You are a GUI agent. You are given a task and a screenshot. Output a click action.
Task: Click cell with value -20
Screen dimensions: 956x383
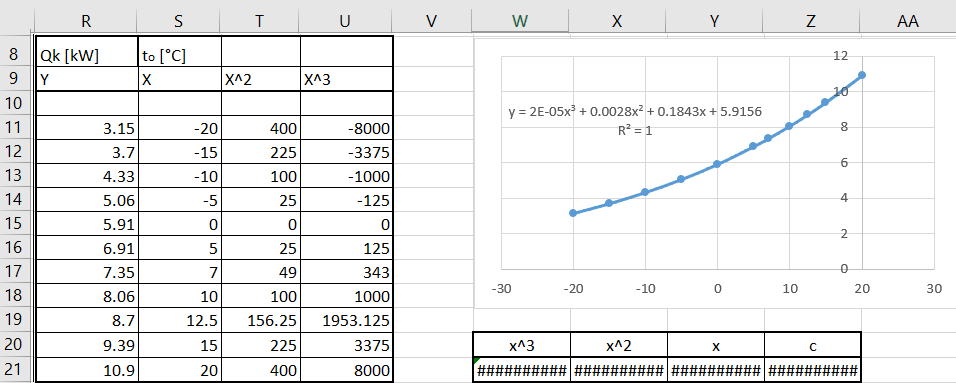179,128
